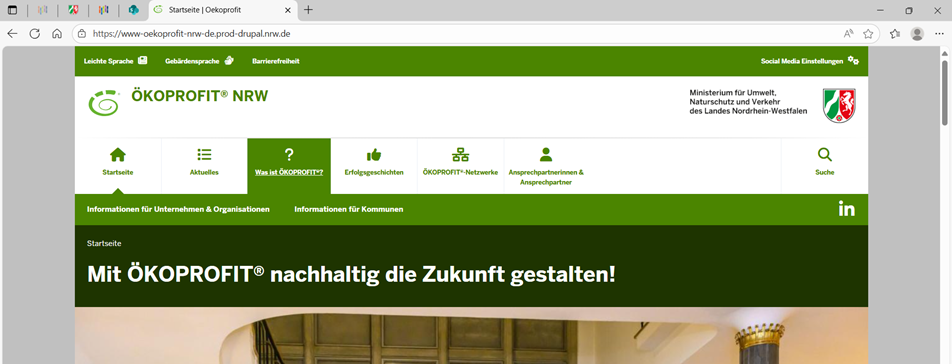Viewport: 952px width, 364px height.
Task: View site information lock icon
Action: pos(82,34)
